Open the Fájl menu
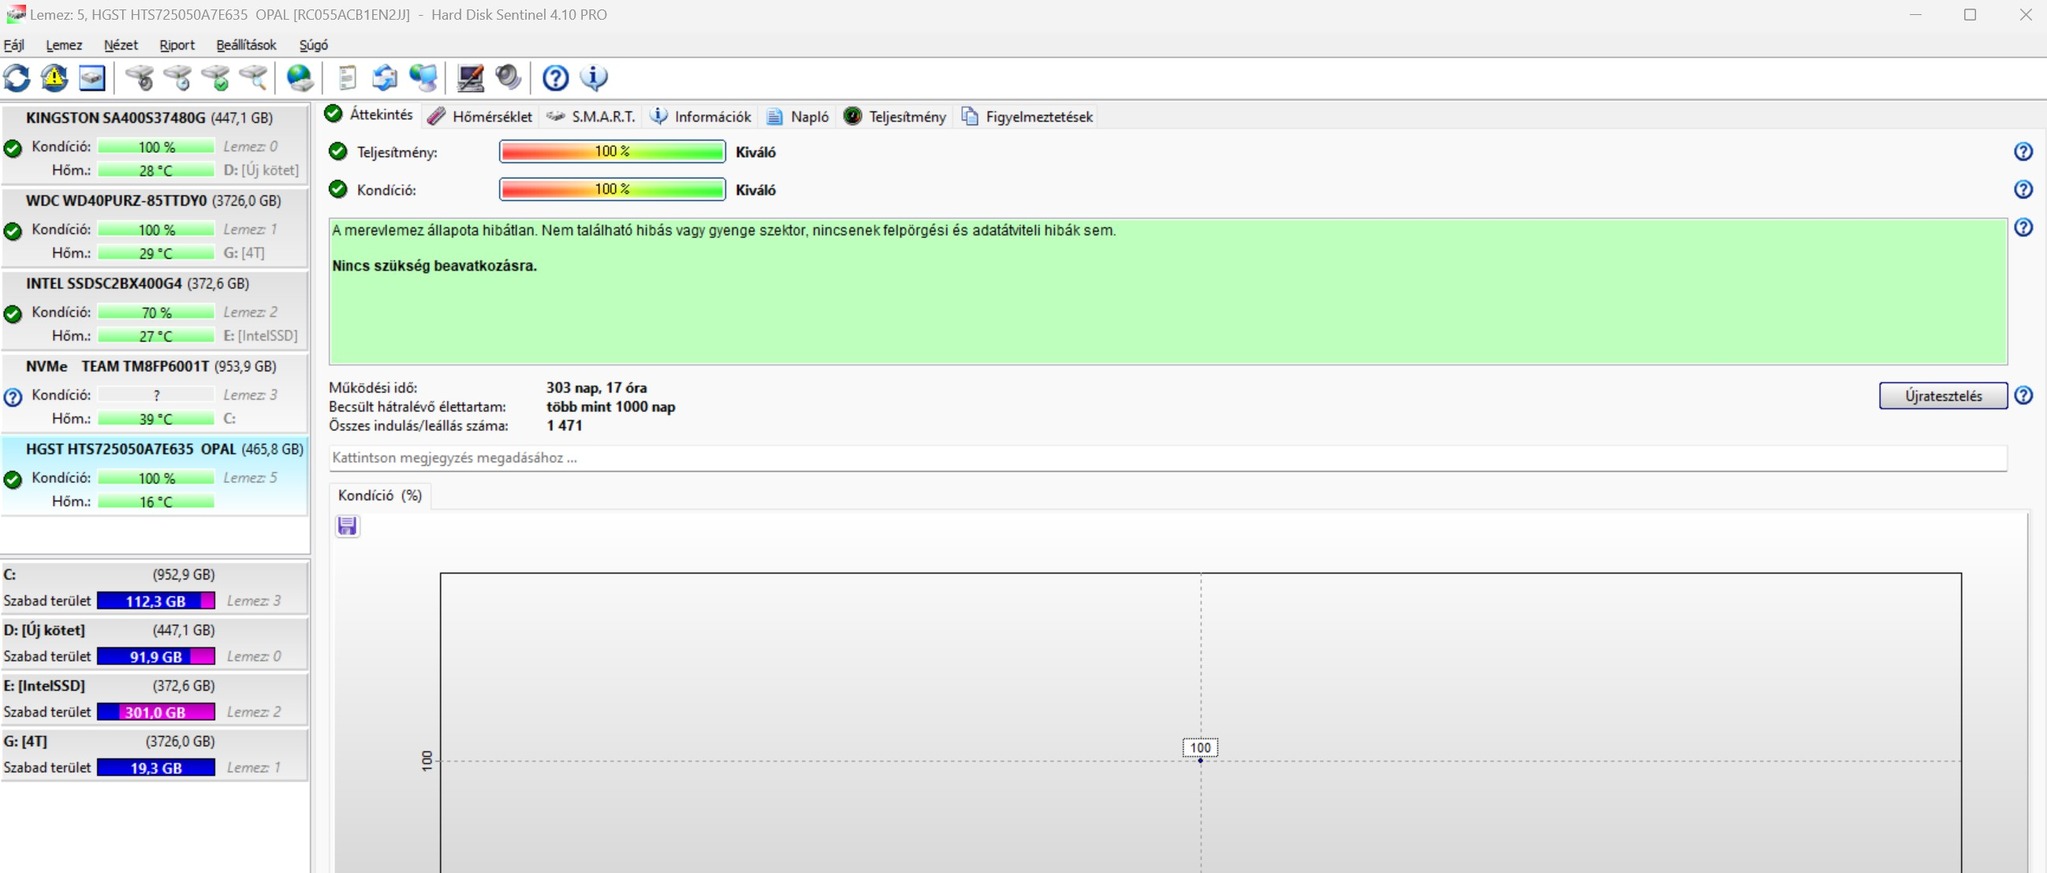The width and height of the screenshot is (2047, 873). pyautogui.click(x=14, y=45)
